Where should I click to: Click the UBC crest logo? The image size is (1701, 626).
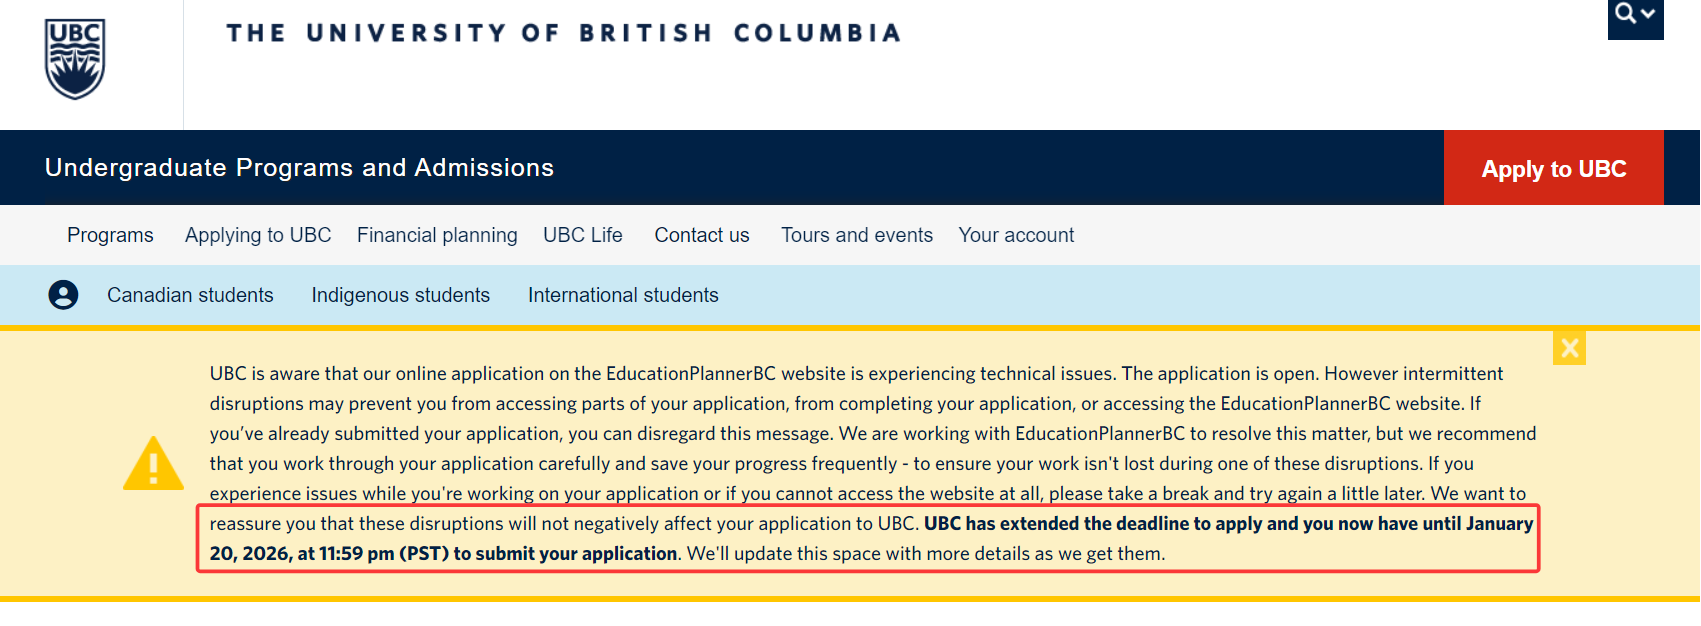(75, 59)
